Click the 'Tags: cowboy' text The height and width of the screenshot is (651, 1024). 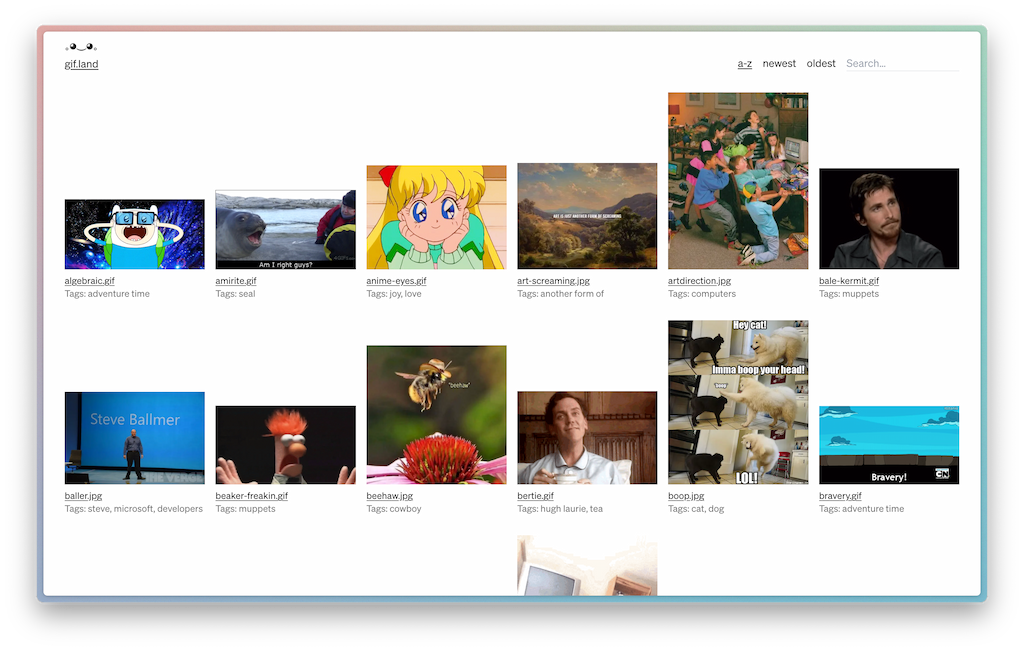point(394,509)
